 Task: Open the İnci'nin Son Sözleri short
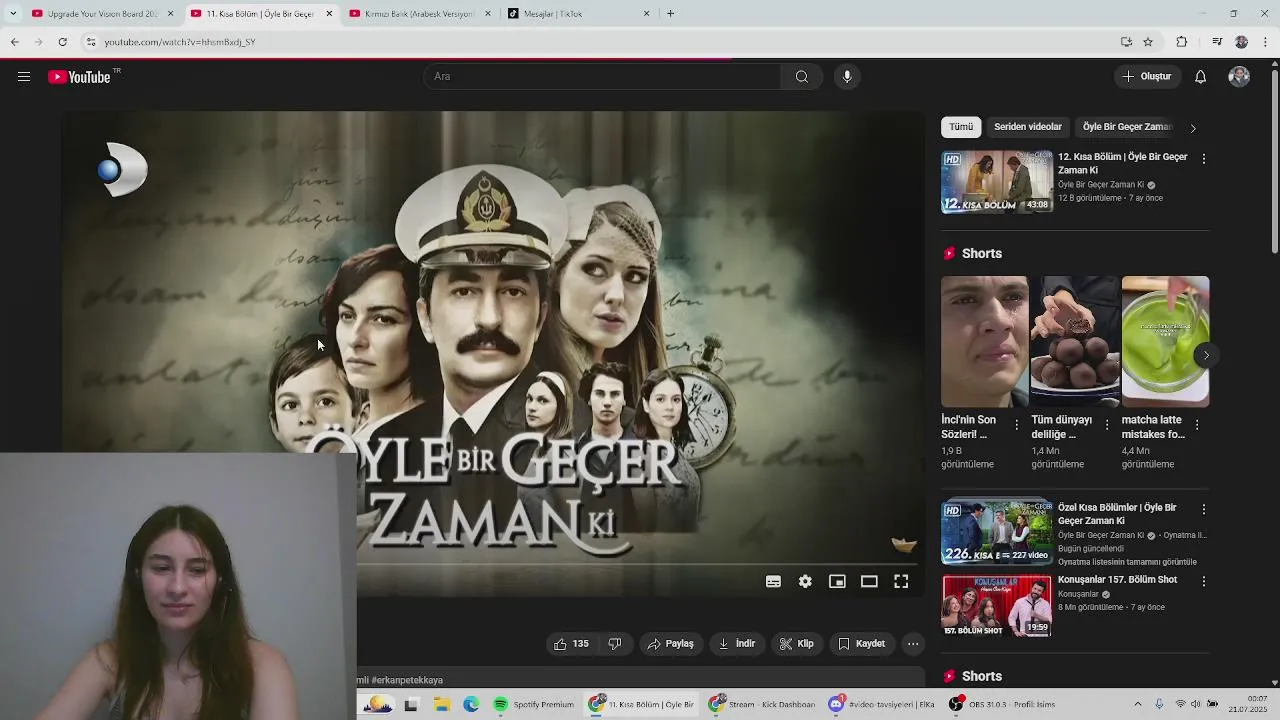click(984, 341)
